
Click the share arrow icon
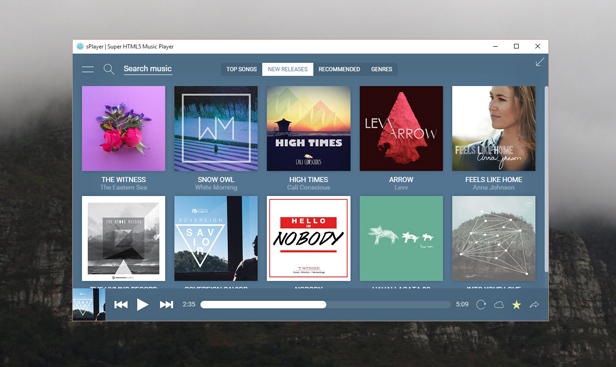coord(534,305)
